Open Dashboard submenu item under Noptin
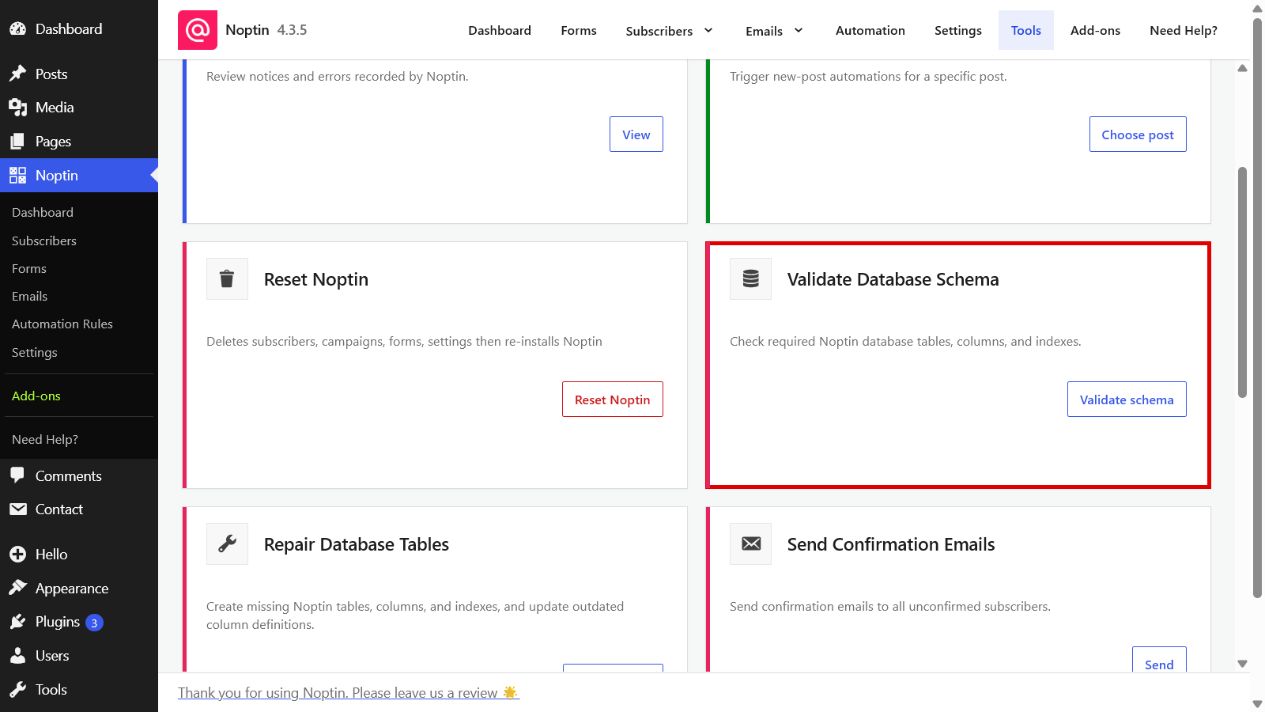The image size is (1265, 712). point(42,212)
